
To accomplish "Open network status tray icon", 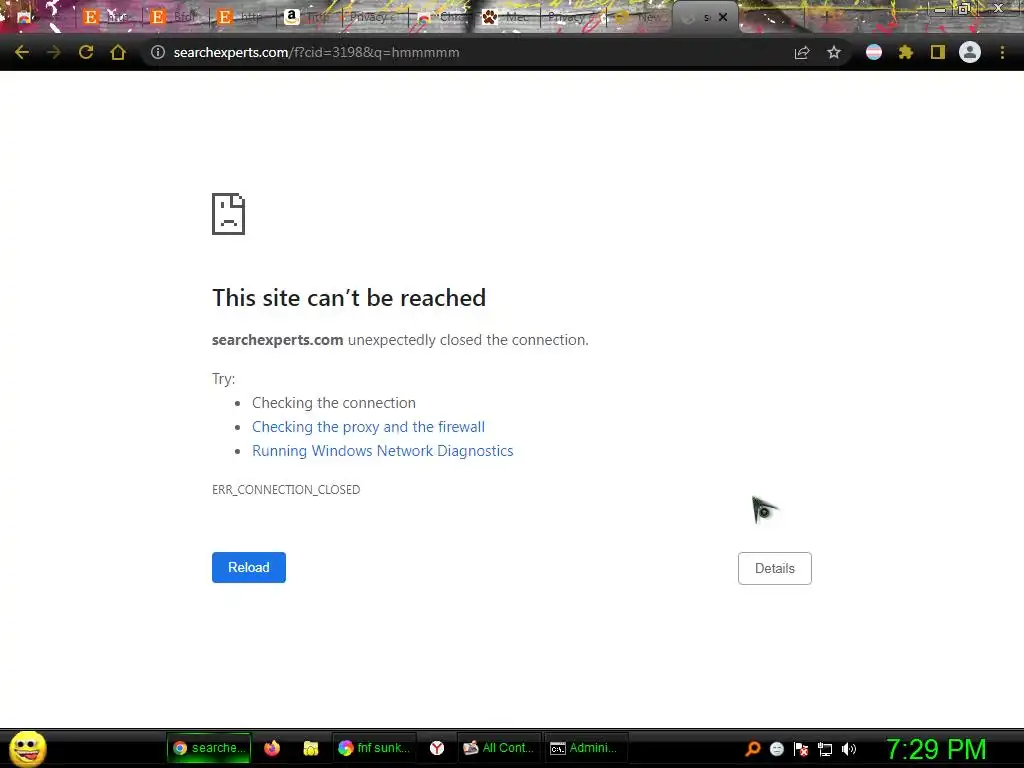I will [825, 749].
